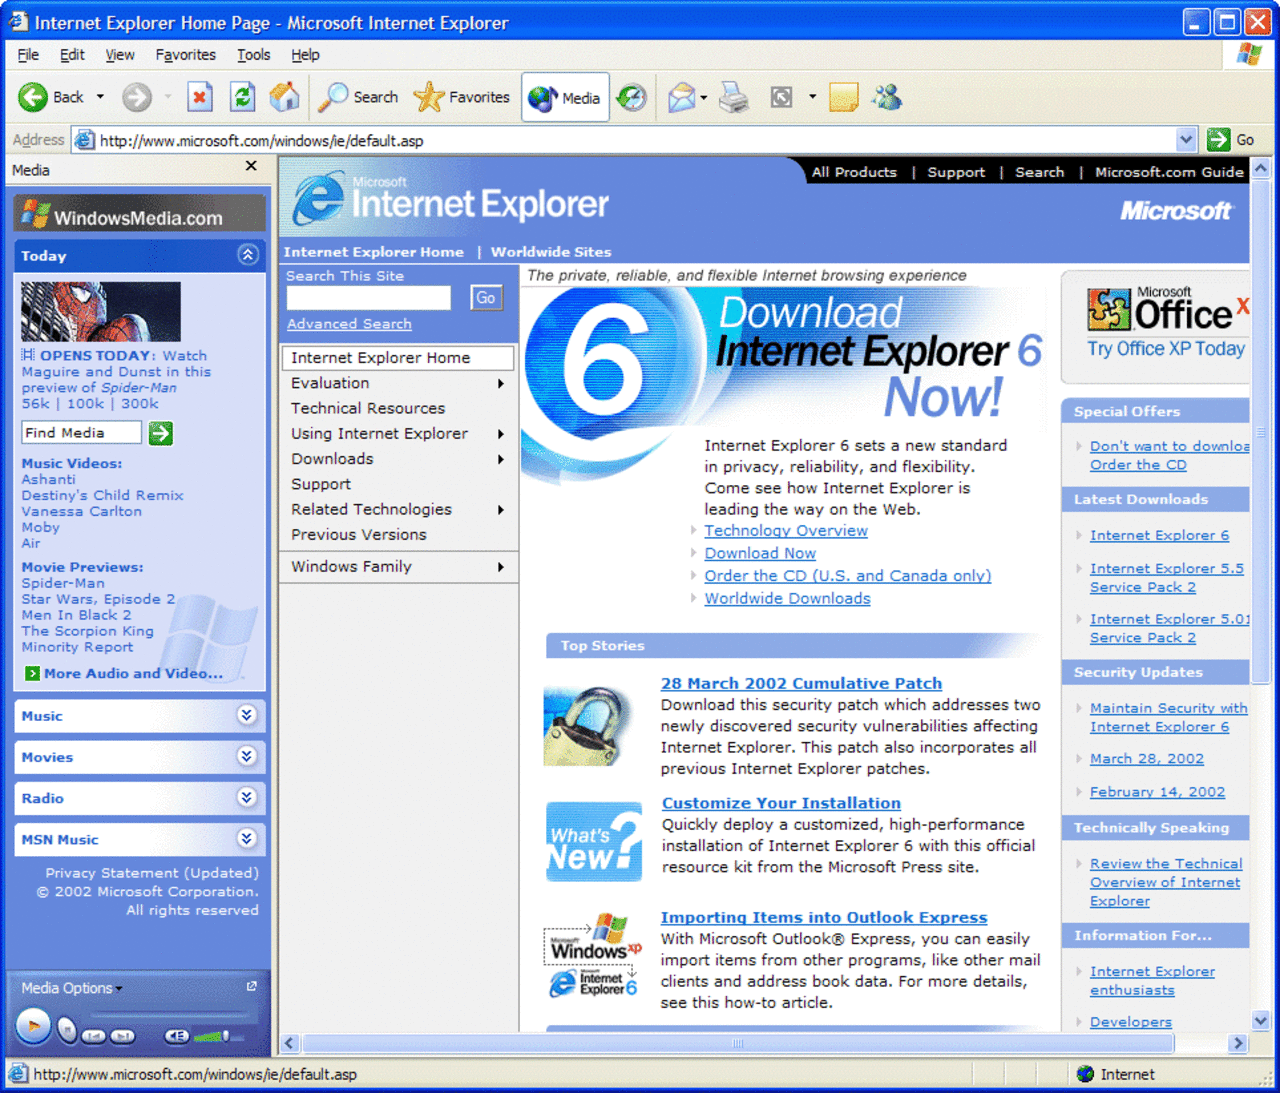Open the Tools menu
The height and width of the screenshot is (1093, 1280).
tap(253, 55)
